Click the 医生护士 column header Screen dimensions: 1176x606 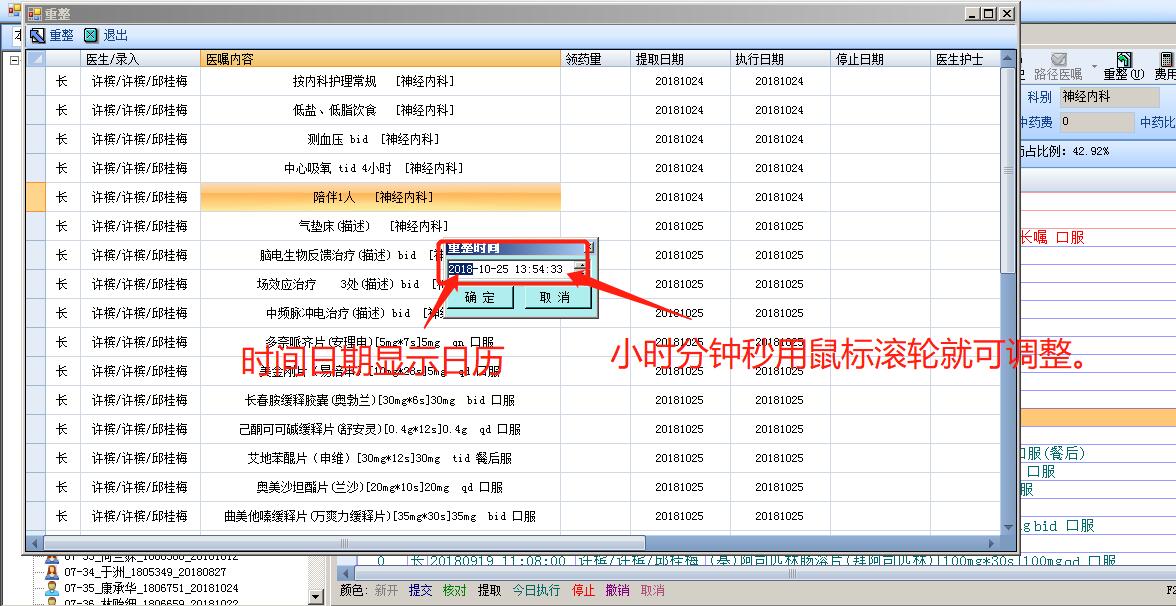point(965,59)
